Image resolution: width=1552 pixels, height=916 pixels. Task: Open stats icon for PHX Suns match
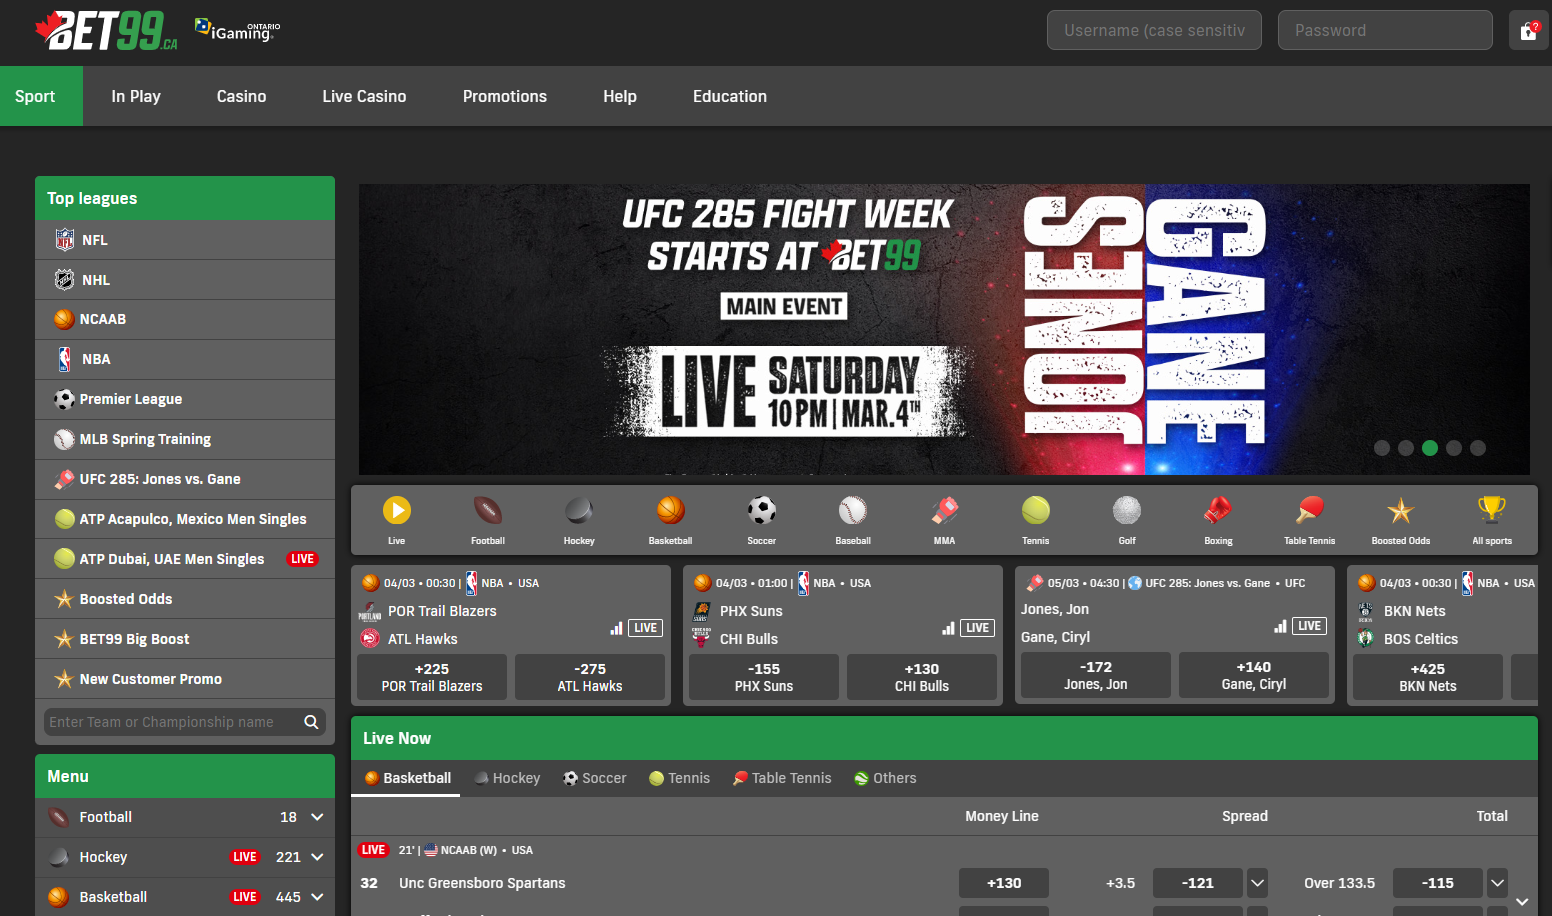pos(948,628)
